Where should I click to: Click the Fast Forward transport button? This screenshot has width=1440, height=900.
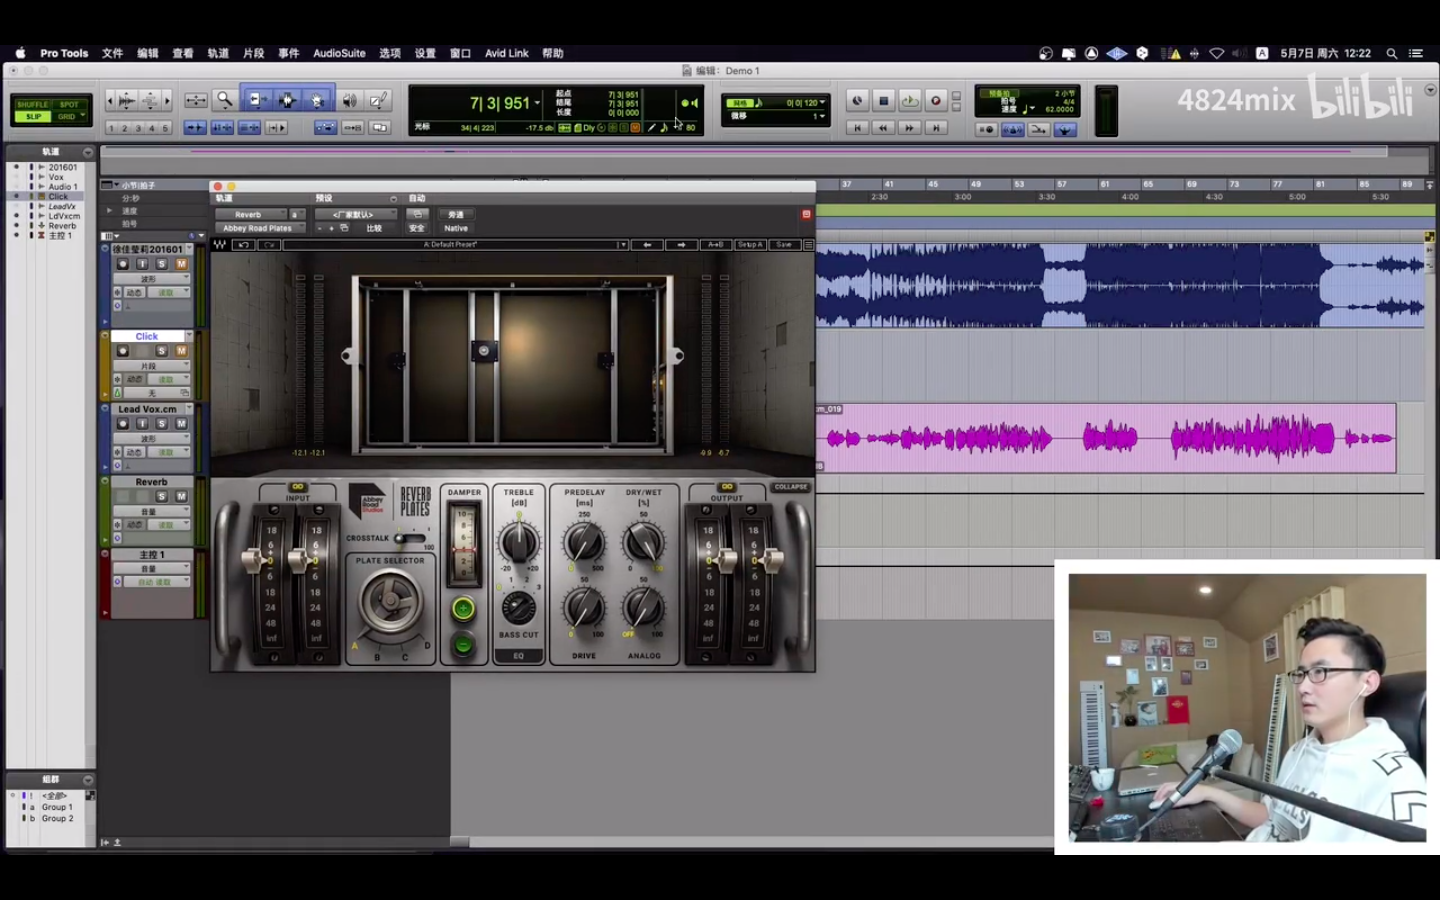(909, 127)
